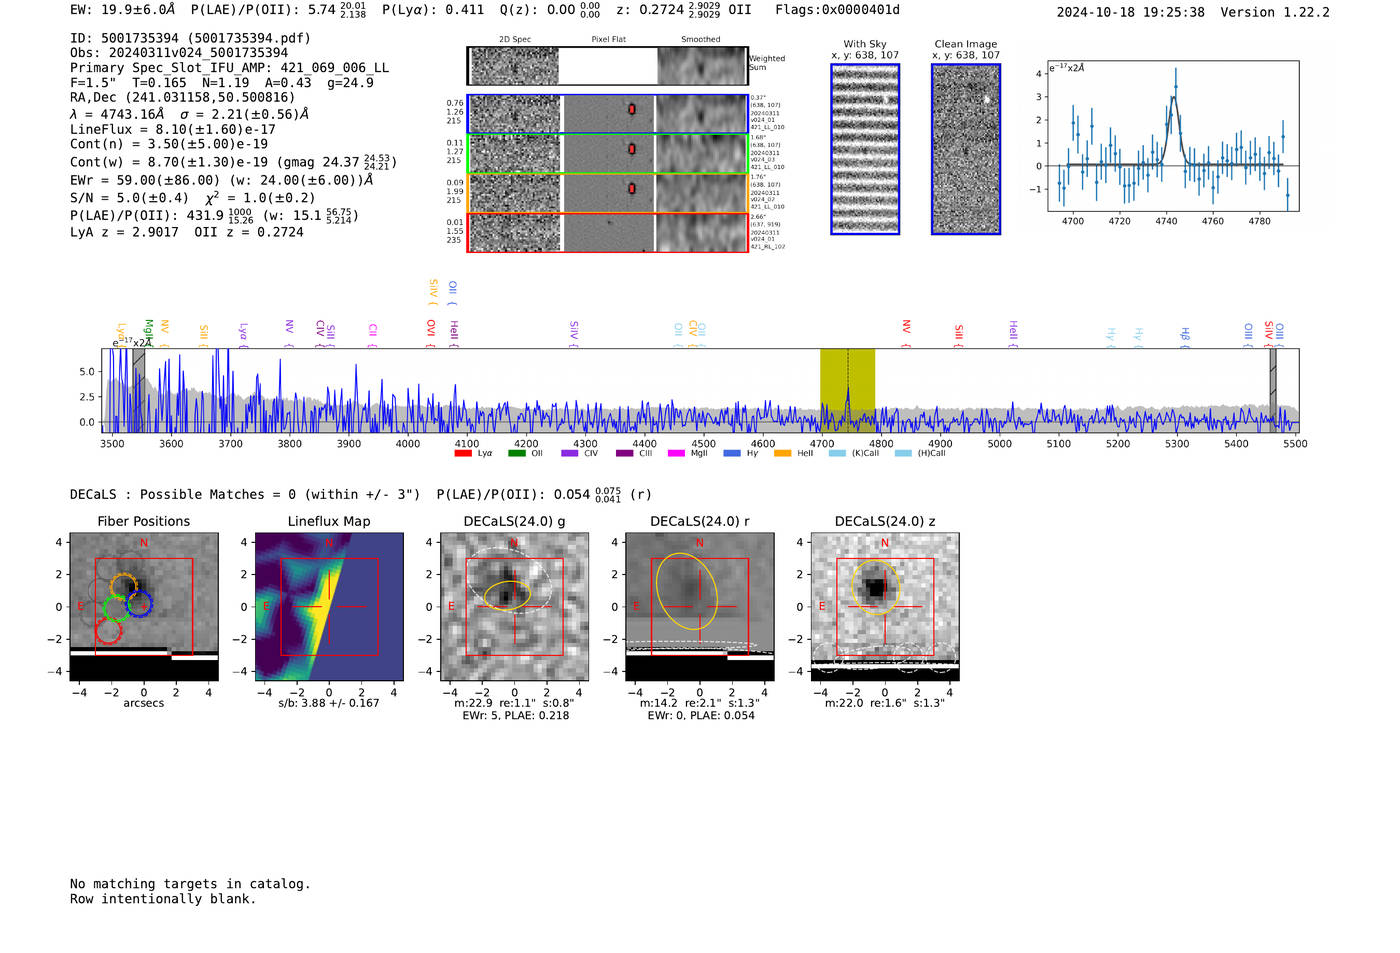Click the 'Row intentionally blank.' text
Image resolution: width=1400 pixels, height=953 pixels.
(163, 899)
